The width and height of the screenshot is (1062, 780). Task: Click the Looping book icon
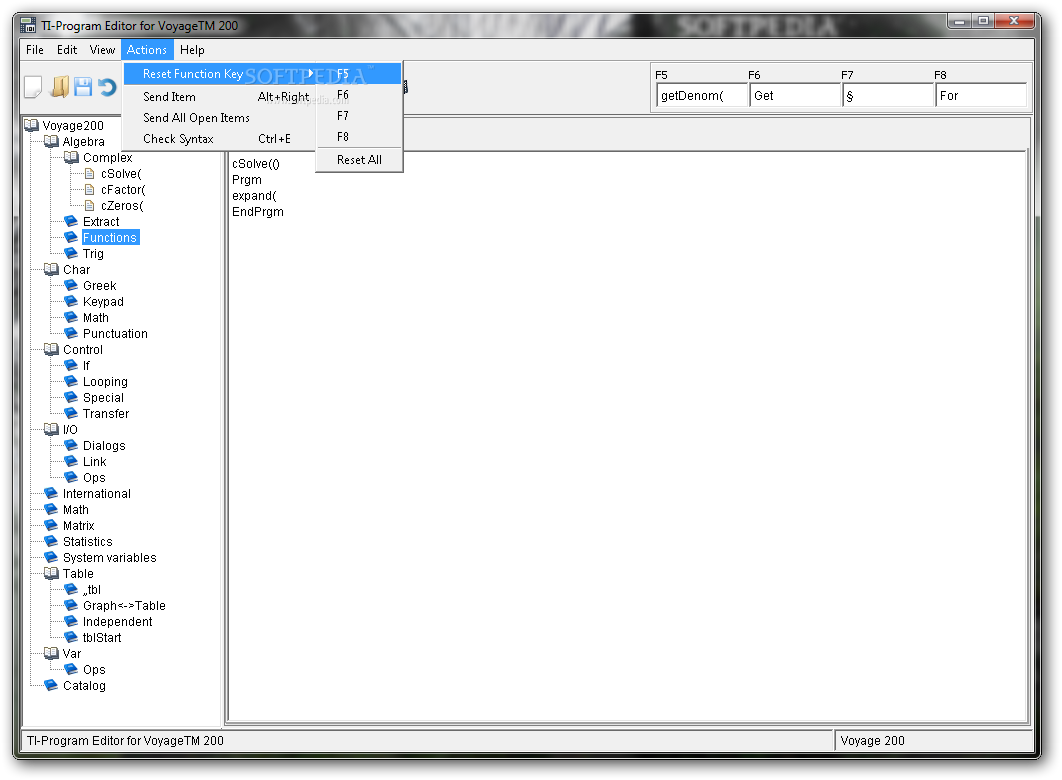click(x=70, y=381)
